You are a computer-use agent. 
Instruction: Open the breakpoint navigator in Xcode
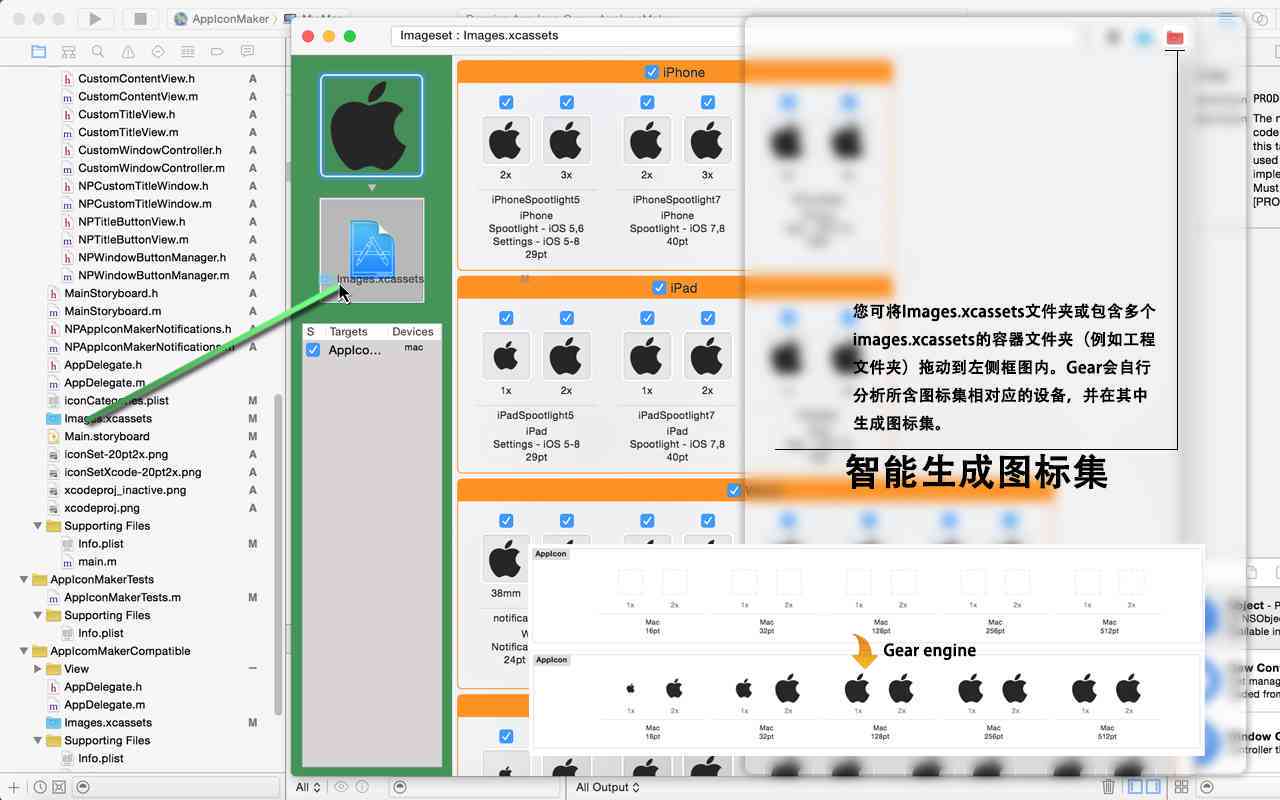[217, 51]
